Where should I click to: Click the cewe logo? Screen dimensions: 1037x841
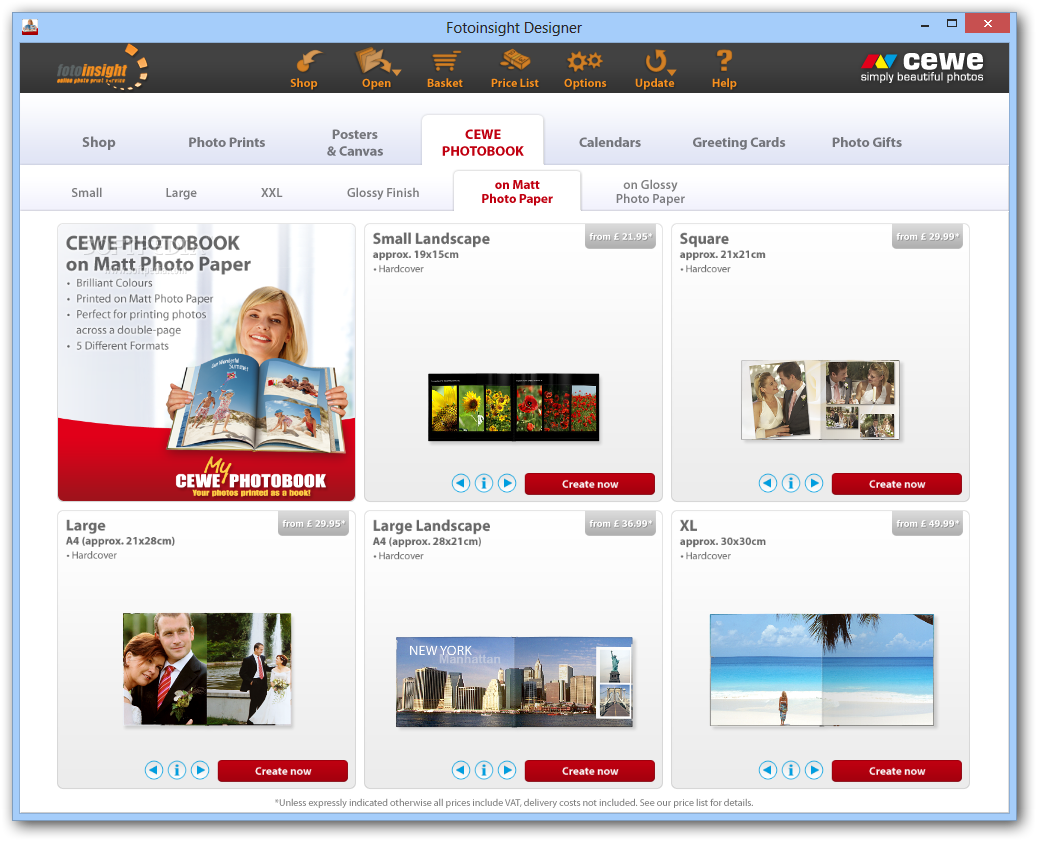pyautogui.click(x=921, y=67)
